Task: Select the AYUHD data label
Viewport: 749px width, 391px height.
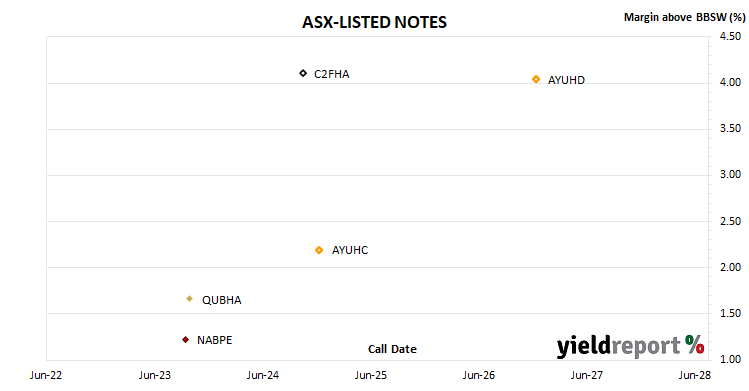Action: [566, 80]
